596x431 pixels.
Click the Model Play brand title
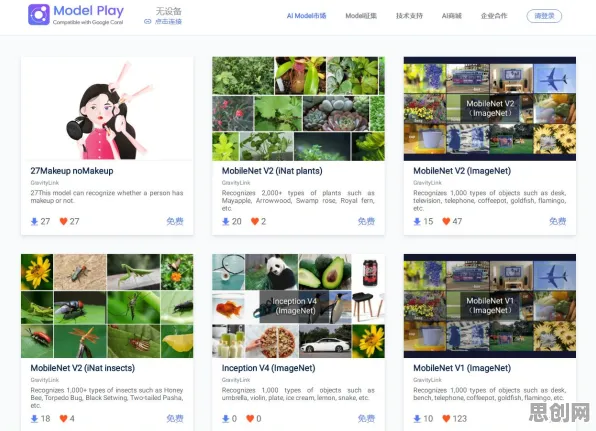tap(89, 11)
